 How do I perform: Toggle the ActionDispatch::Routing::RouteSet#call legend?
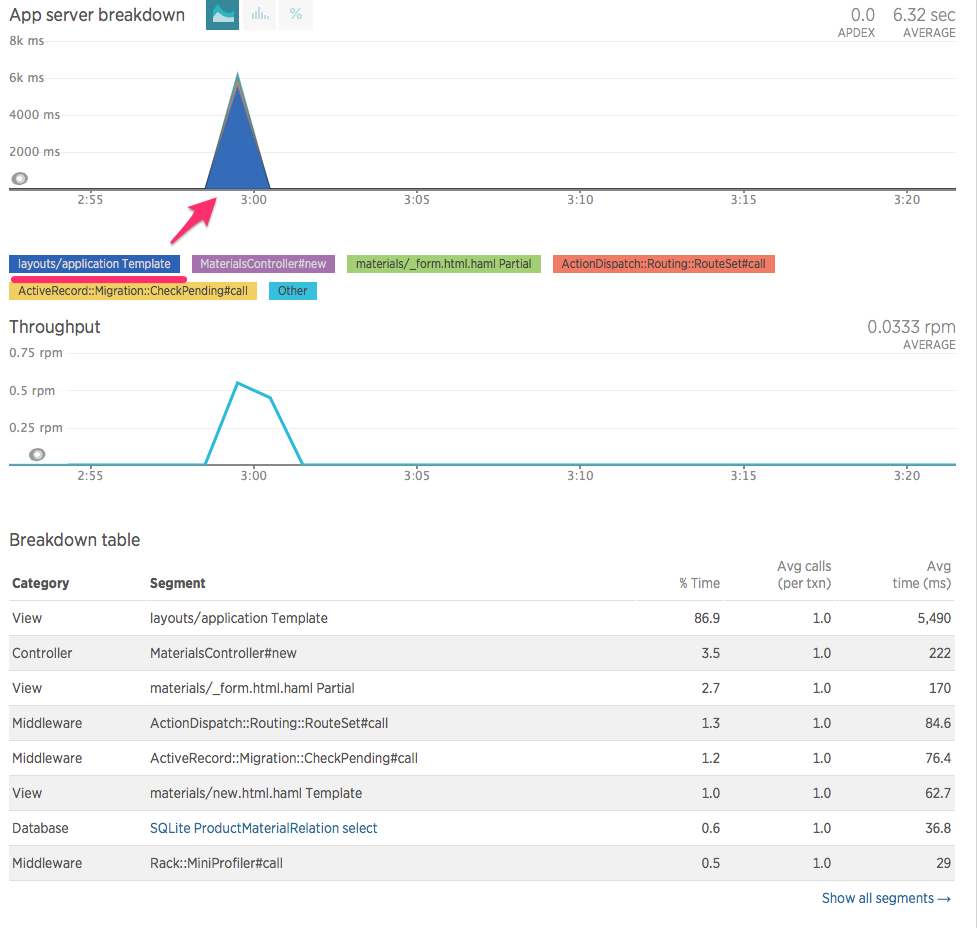[663, 263]
